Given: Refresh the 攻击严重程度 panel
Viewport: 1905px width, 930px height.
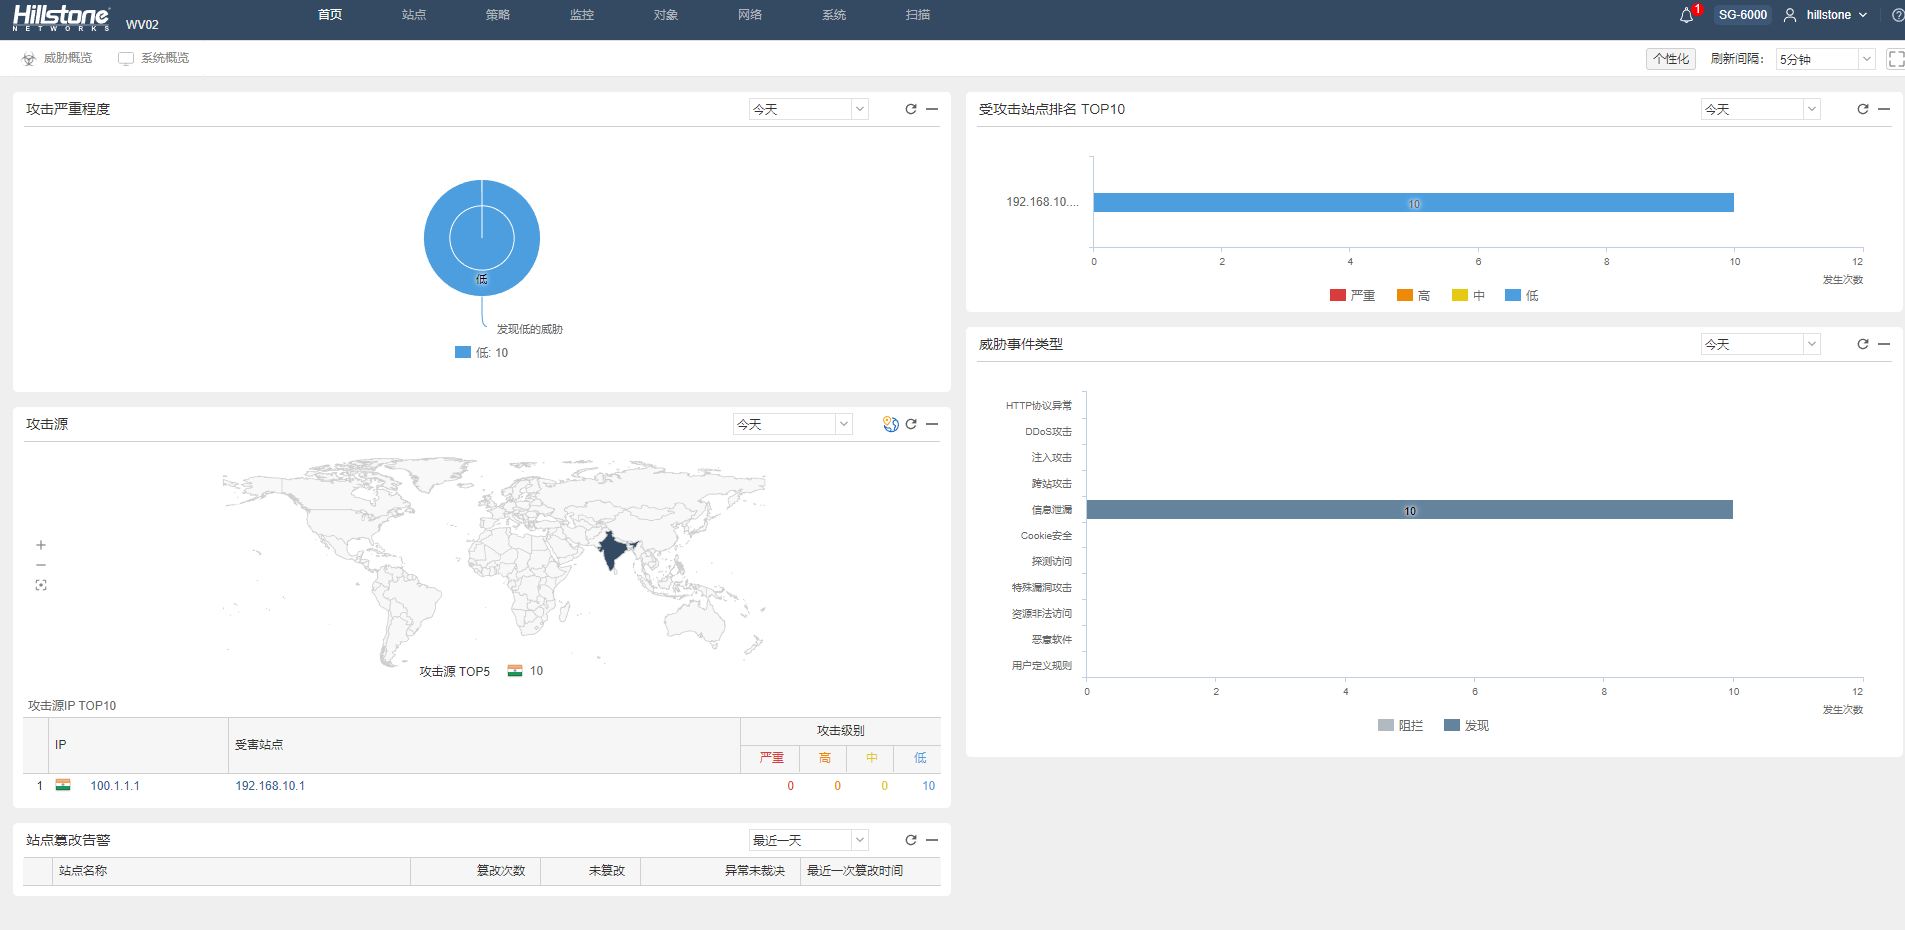Looking at the screenshot, I should pyautogui.click(x=911, y=109).
